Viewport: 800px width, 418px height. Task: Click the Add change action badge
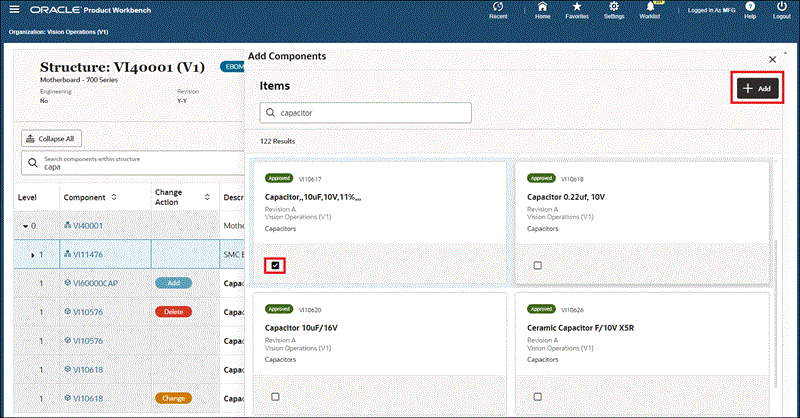tap(173, 283)
